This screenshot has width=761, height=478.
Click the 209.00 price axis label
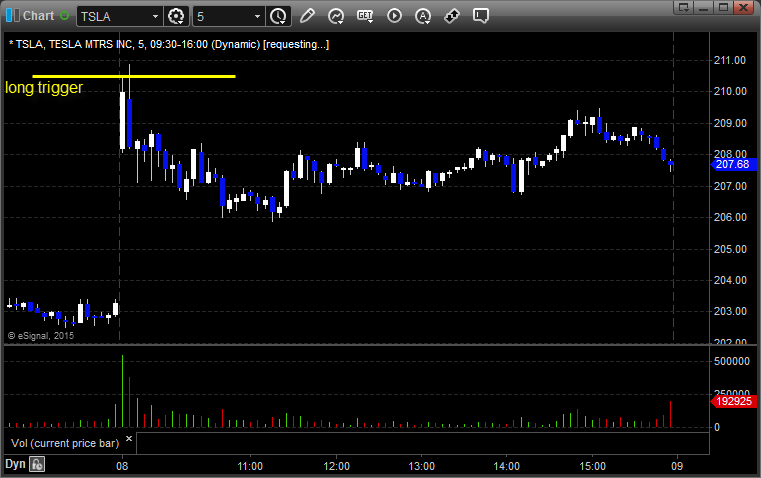(729, 123)
